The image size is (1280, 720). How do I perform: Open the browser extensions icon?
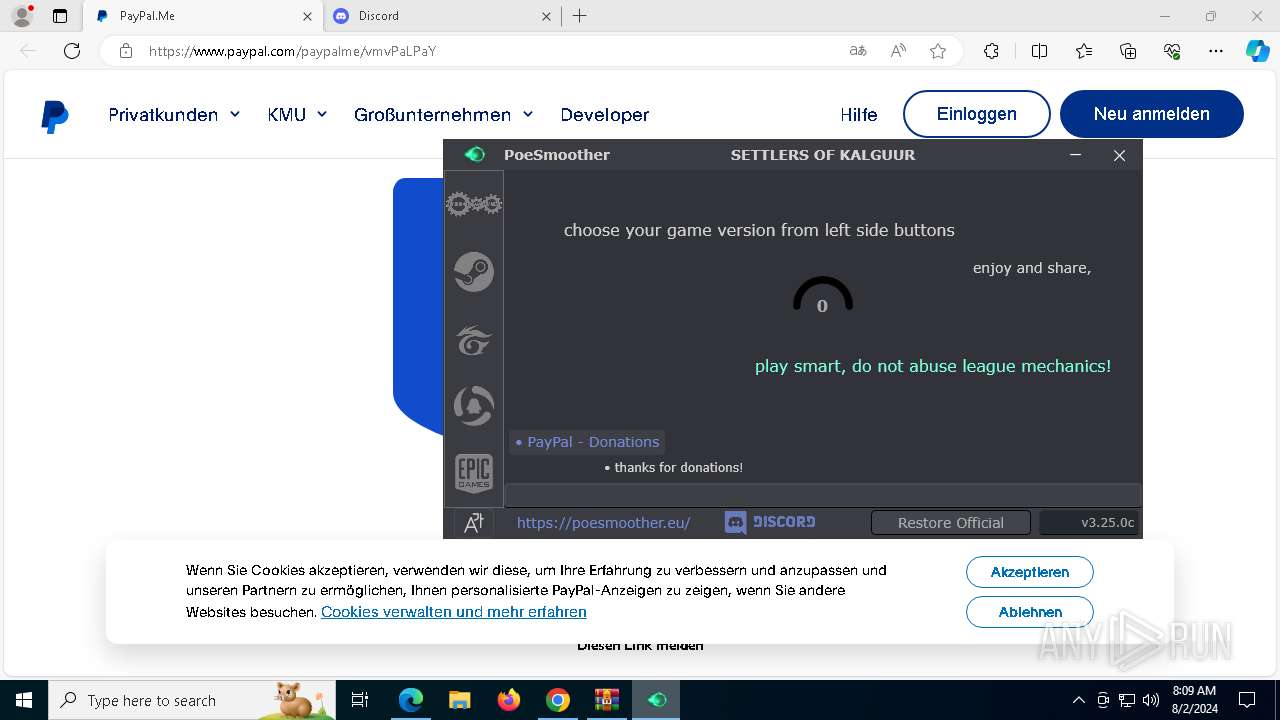click(991, 51)
